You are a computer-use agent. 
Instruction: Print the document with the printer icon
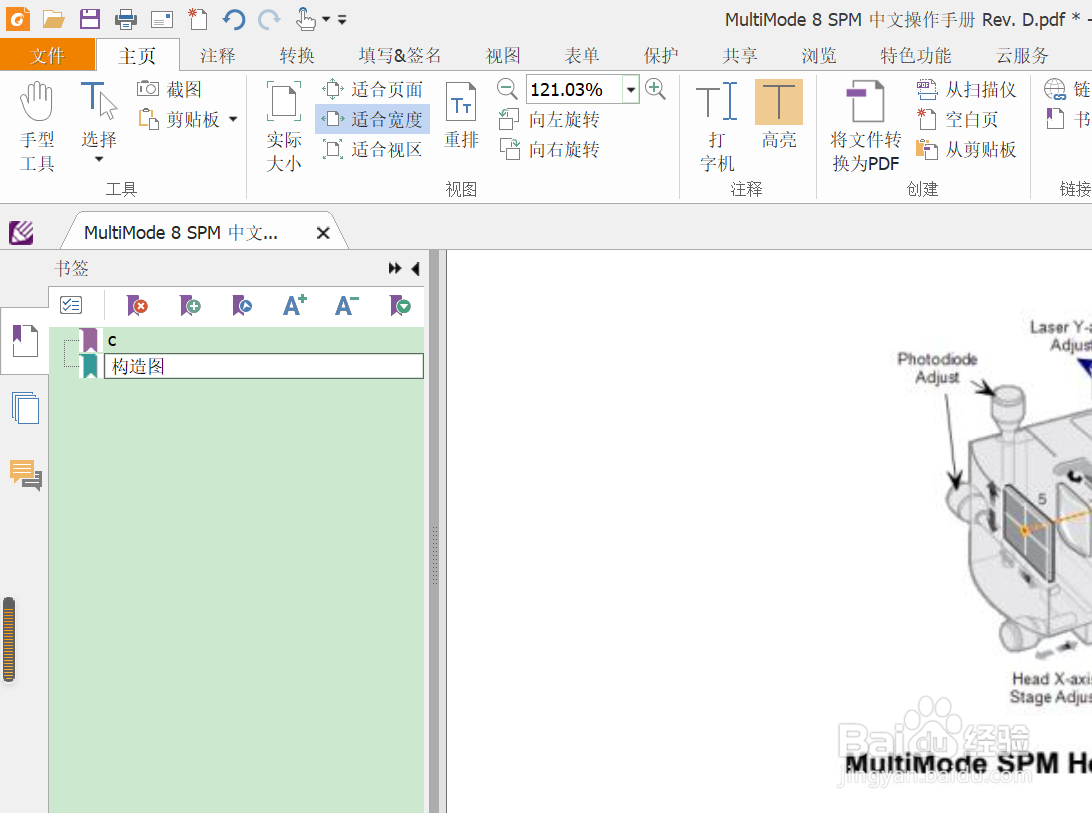click(126, 20)
